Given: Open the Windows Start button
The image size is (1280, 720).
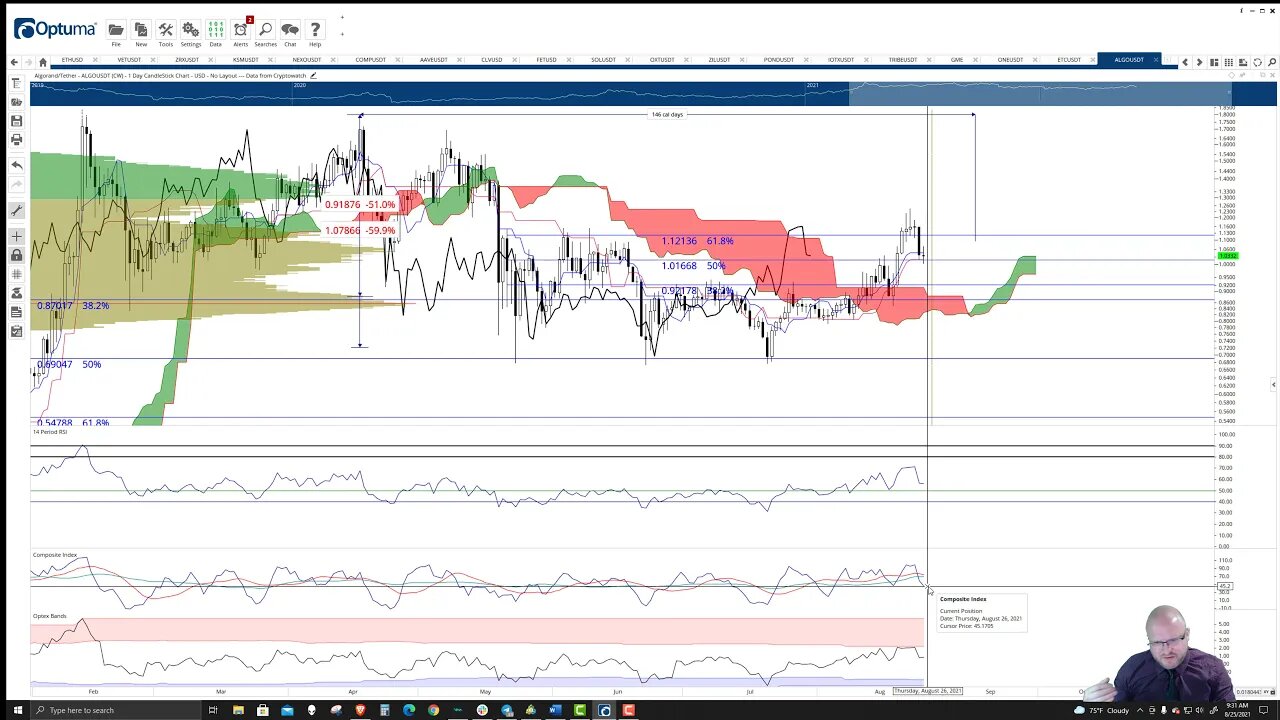Looking at the screenshot, I should coord(17,710).
